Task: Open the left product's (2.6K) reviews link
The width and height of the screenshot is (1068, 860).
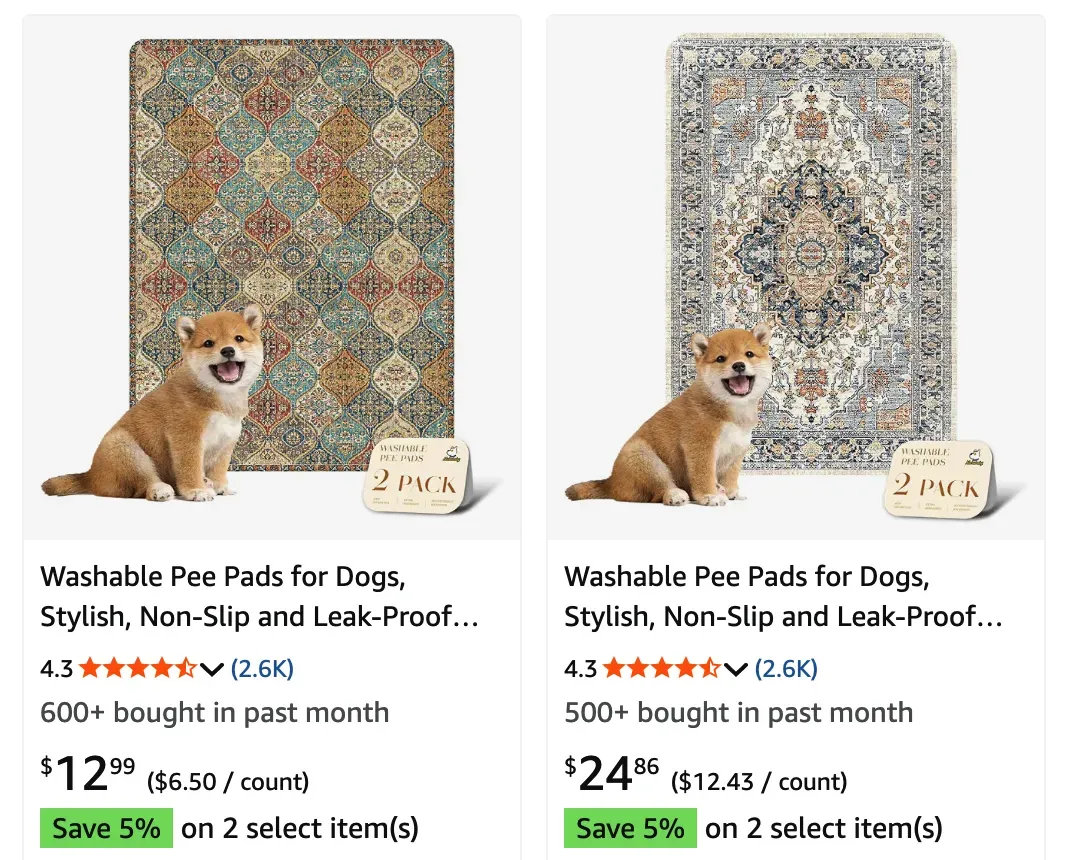Action: point(262,669)
